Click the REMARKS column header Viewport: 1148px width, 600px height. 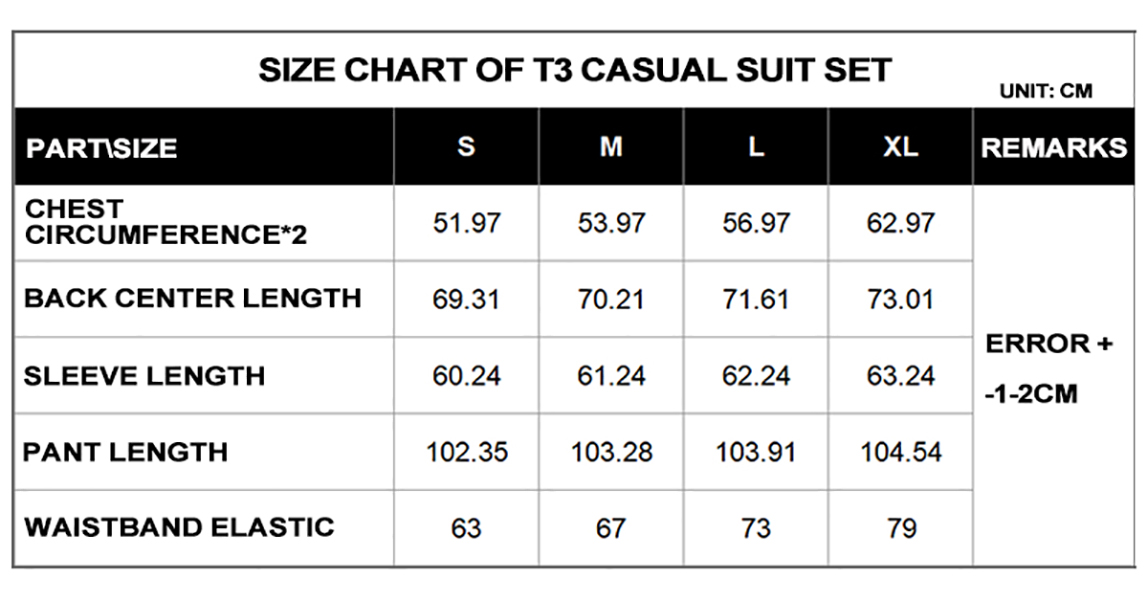pos(1053,148)
